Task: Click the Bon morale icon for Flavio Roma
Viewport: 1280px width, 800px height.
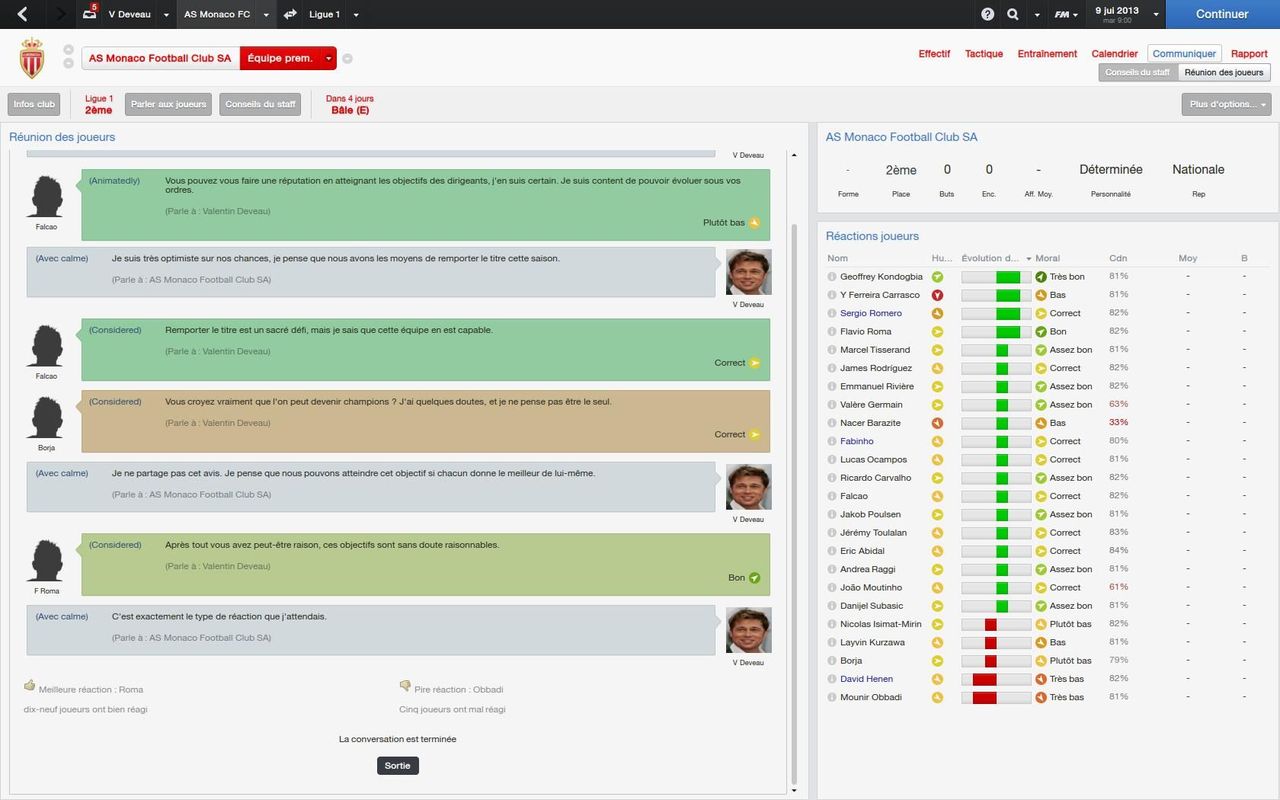Action: [1041, 331]
